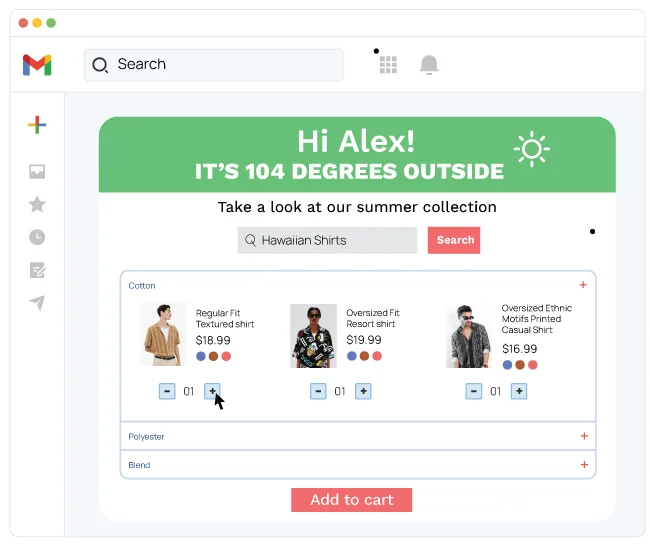Click the Hawaiian Shirts search field

tap(328, 240)
